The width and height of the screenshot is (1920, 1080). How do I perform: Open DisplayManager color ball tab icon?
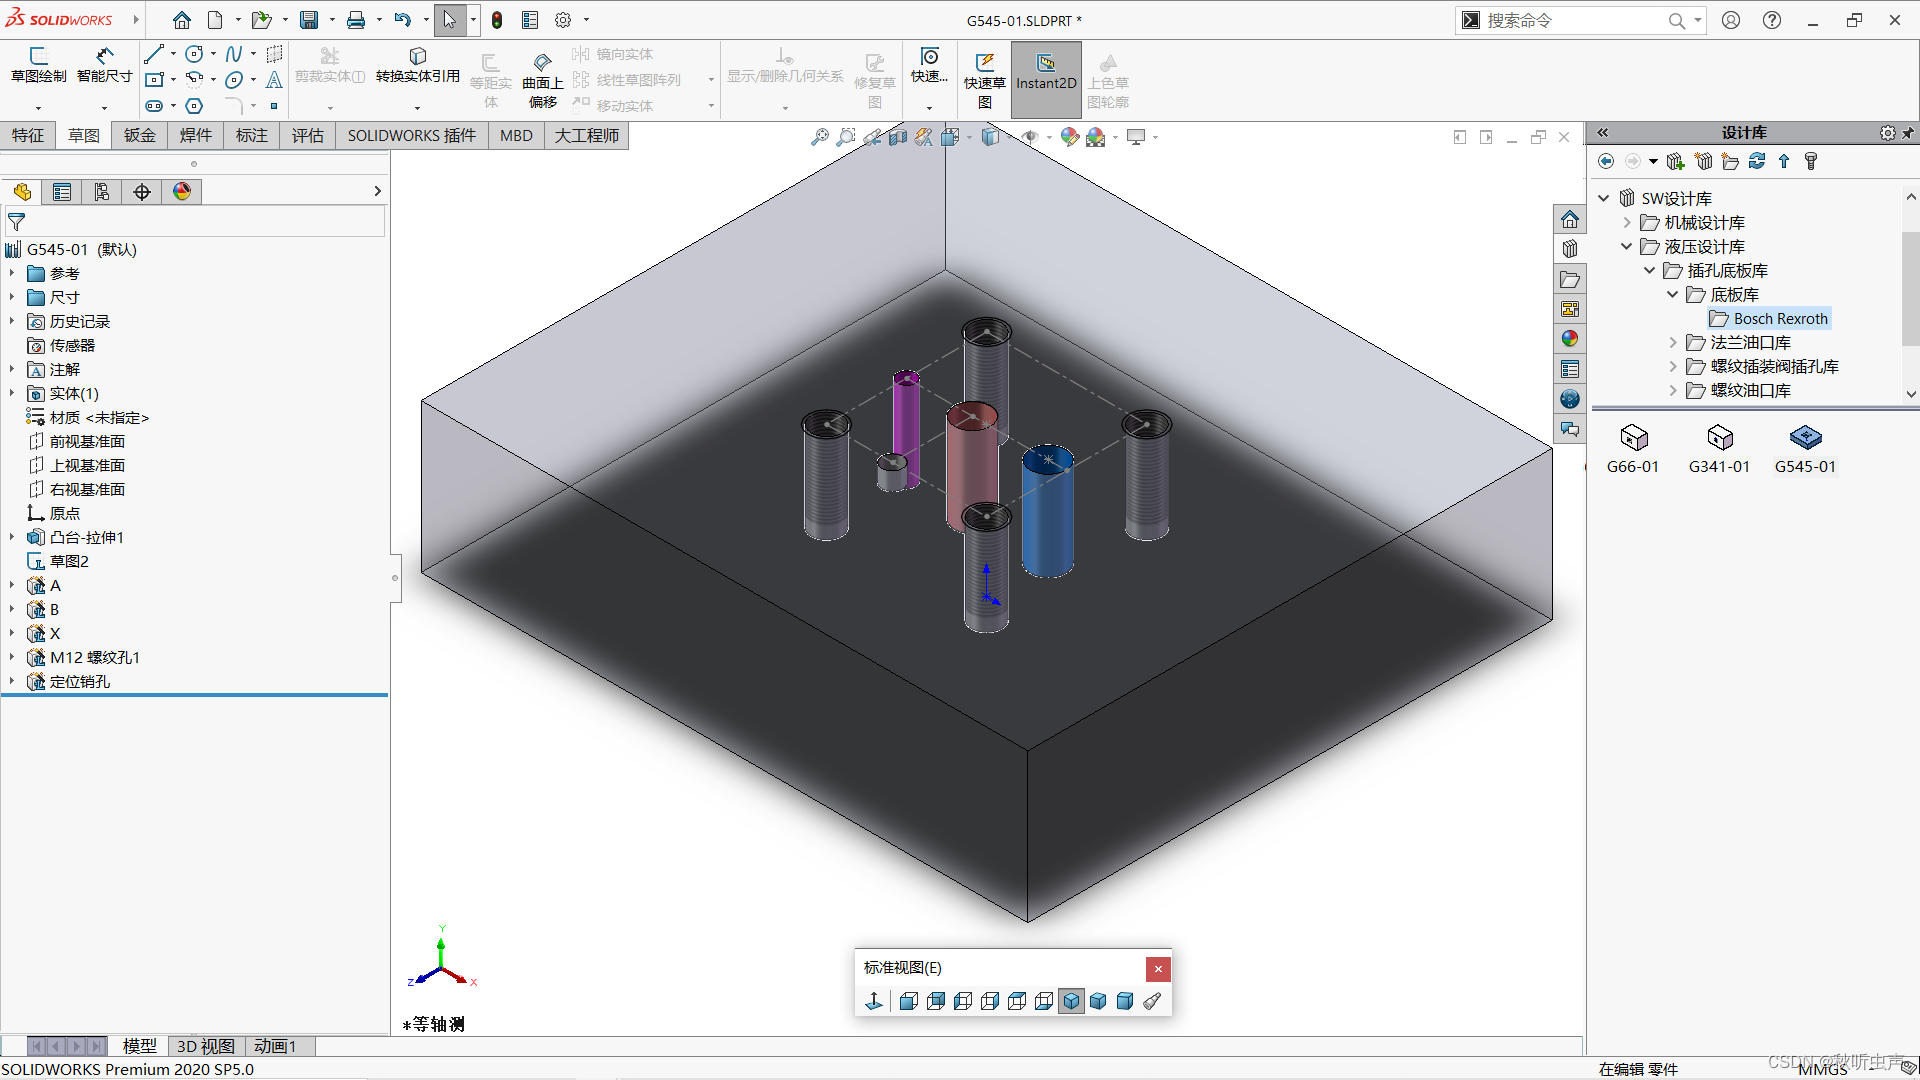[182, 192]
